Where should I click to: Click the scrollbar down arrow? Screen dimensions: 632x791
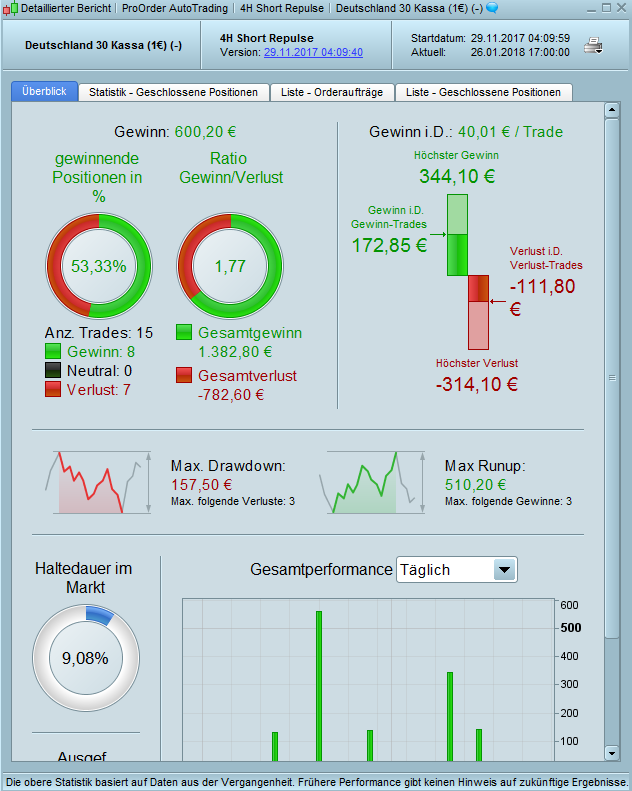pos(612,753)
